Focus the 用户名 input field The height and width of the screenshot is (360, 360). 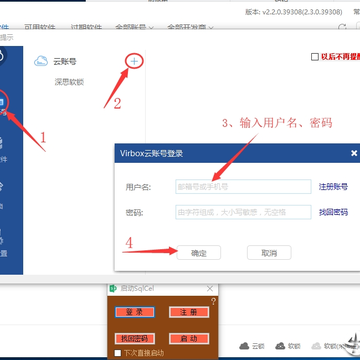[x=243, y=187]
